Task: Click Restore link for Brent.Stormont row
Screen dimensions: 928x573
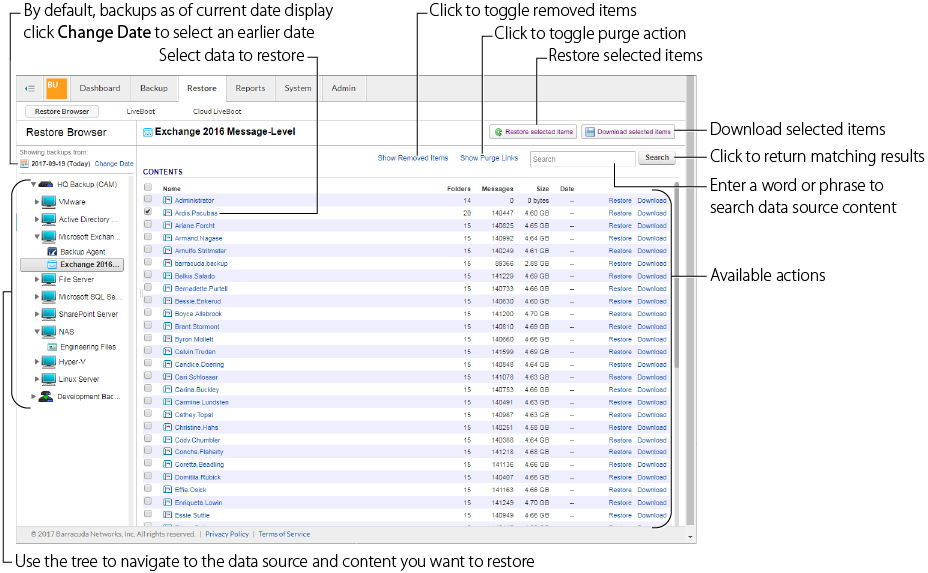Action: [x=620, y=327]
